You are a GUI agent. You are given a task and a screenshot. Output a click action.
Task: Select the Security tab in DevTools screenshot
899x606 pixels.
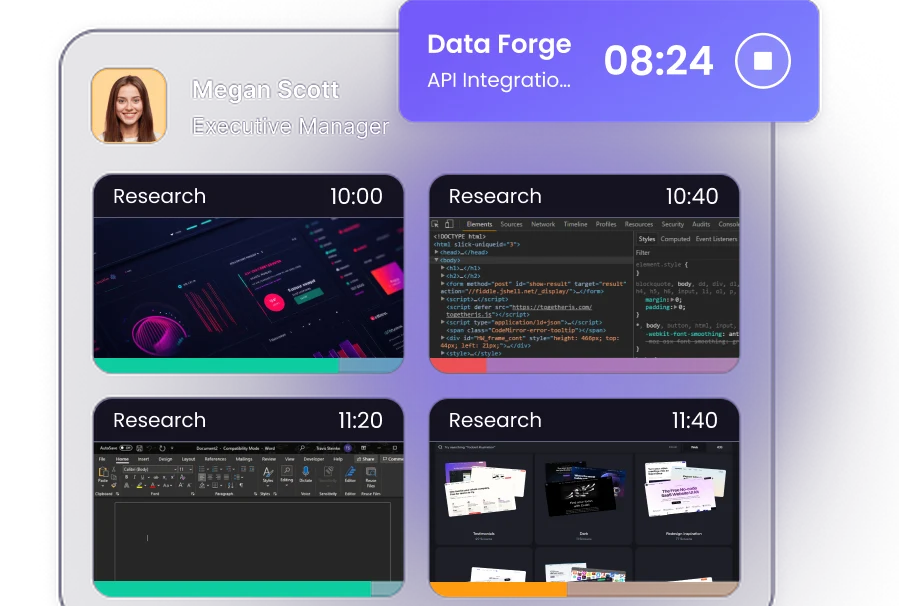point(673,224)
